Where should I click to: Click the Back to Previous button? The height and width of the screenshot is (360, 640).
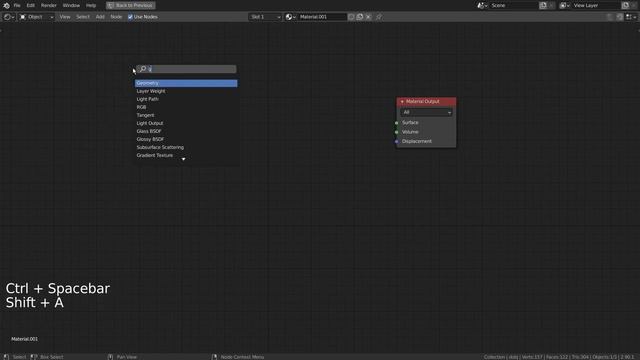pos(131,5)
